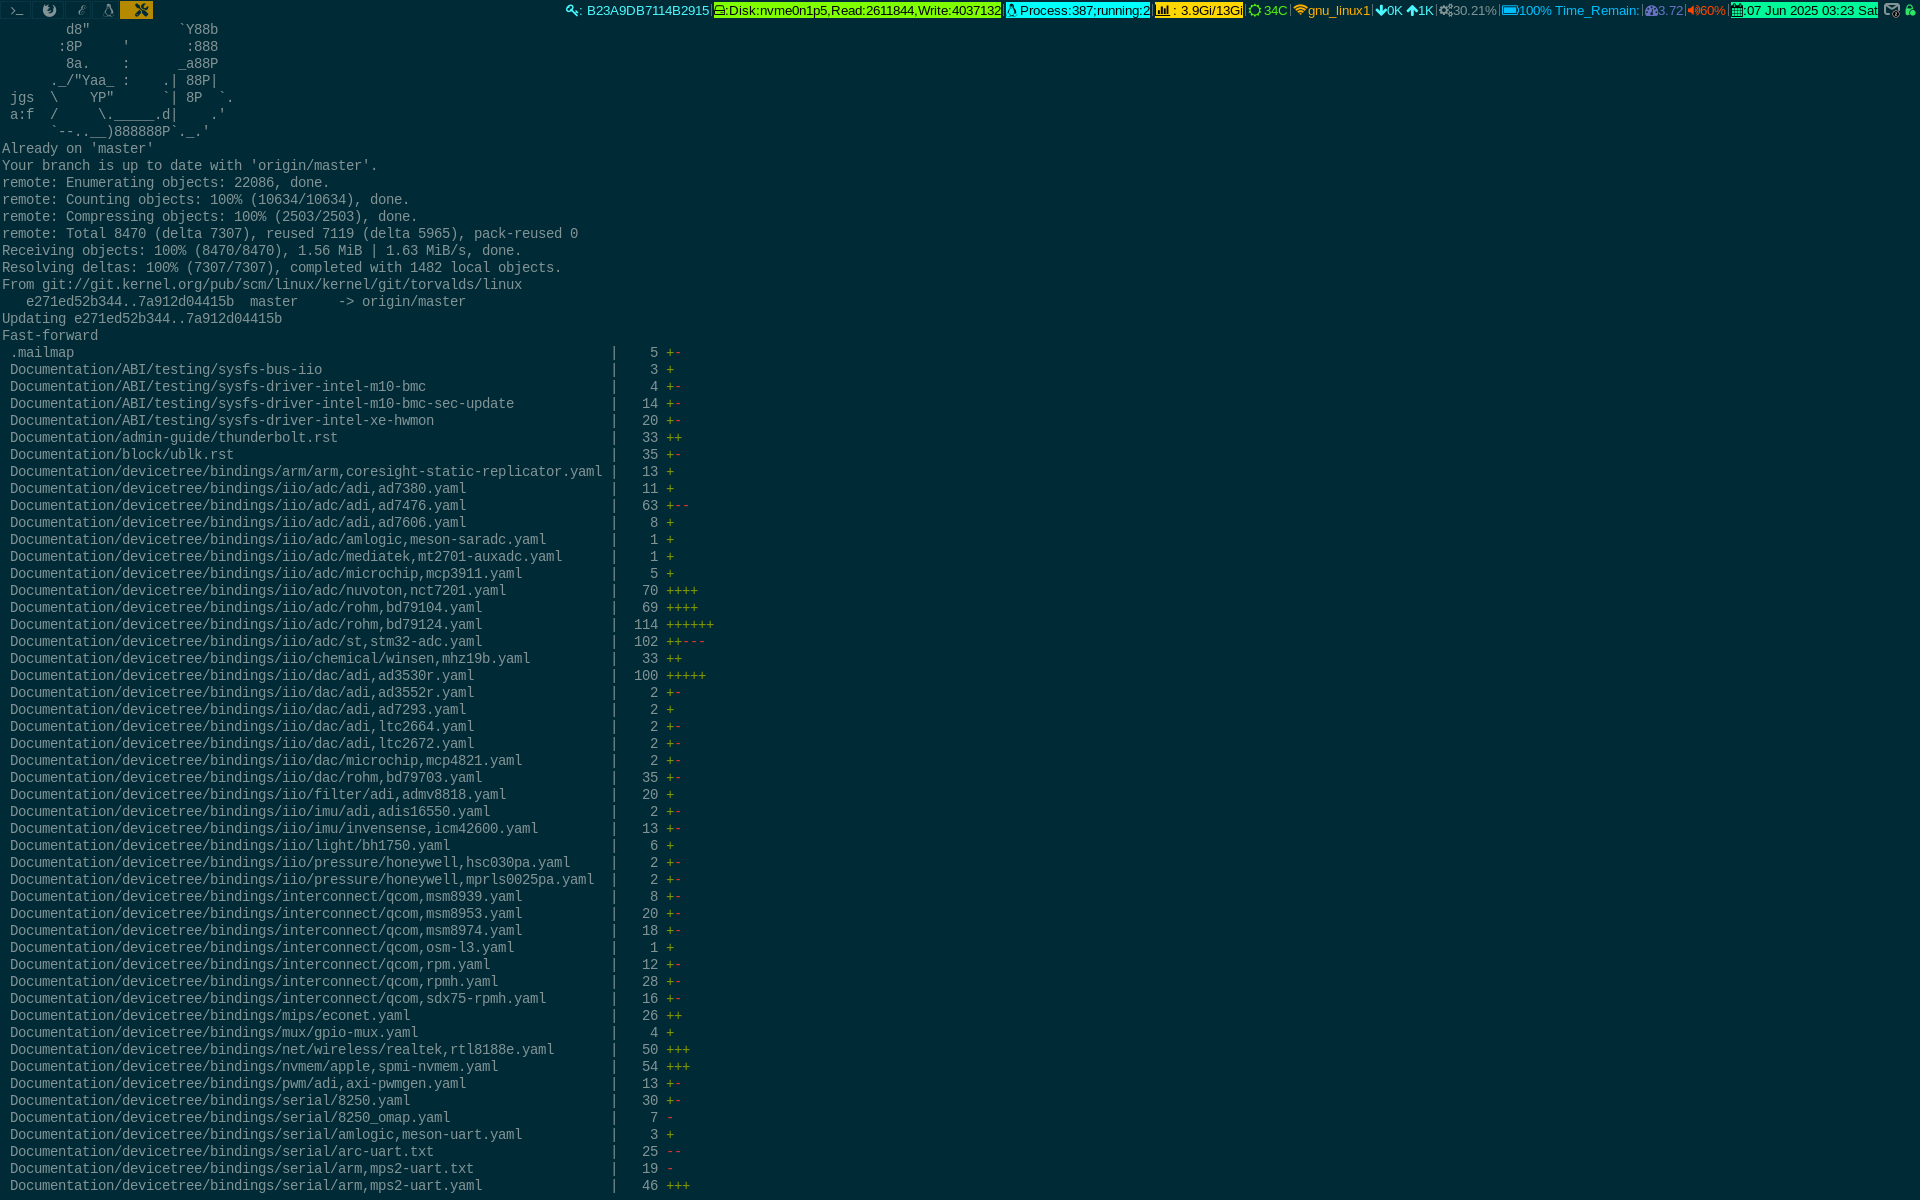Open the disk nvme0n1p5 status block
Image resolution: width=1920 pixels, height=1200 pixels.
pos(857,10)
